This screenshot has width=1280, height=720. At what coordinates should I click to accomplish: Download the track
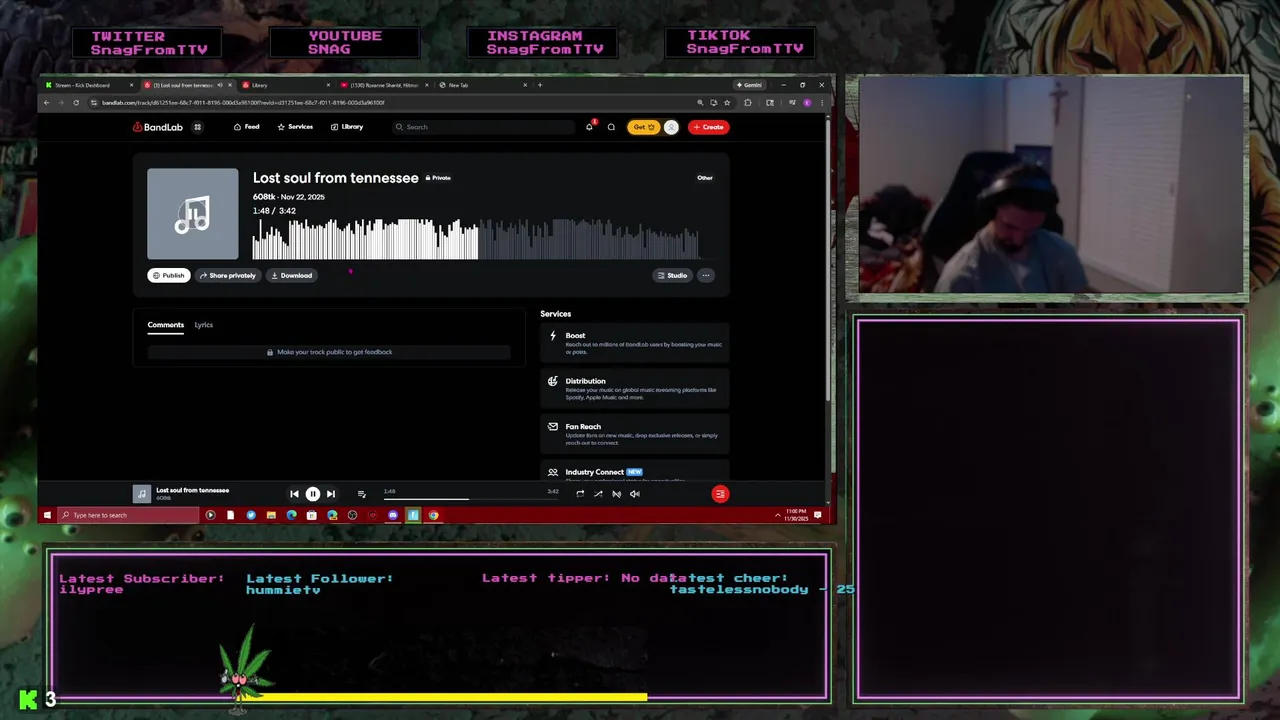click(x=292, y=275)
